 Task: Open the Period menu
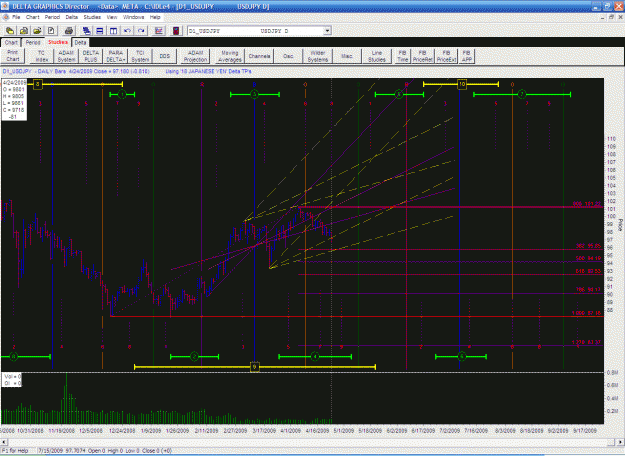(x=52, y=17)
